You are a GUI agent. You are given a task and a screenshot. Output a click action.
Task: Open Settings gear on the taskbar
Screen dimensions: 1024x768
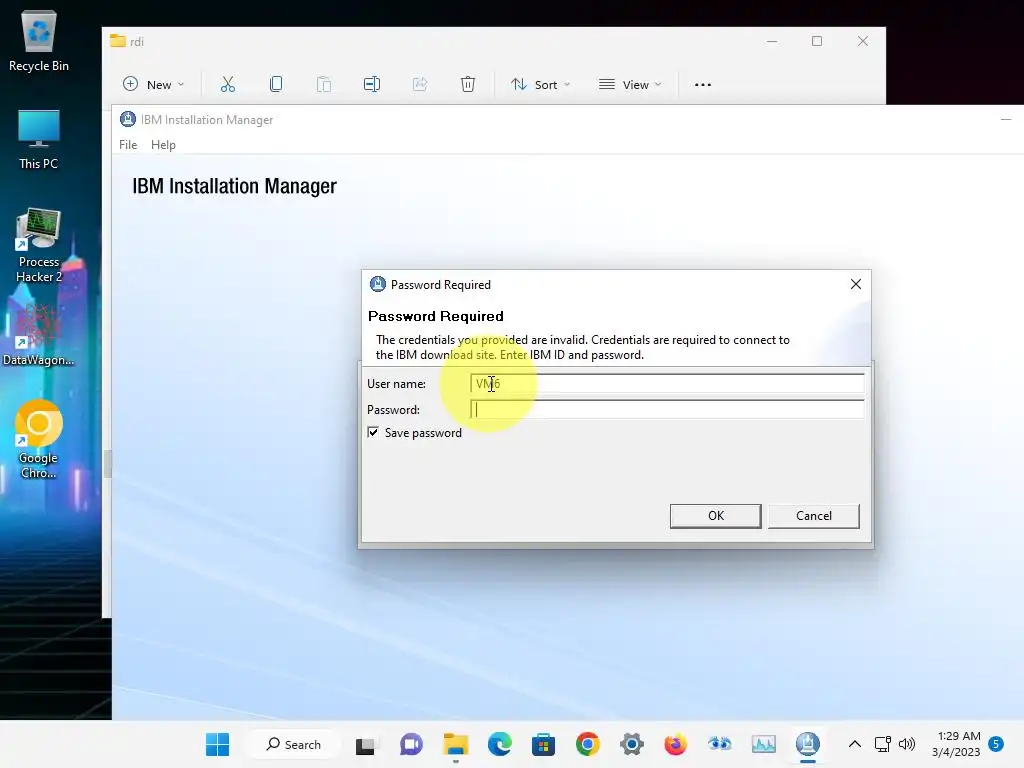tap(632, 744)
